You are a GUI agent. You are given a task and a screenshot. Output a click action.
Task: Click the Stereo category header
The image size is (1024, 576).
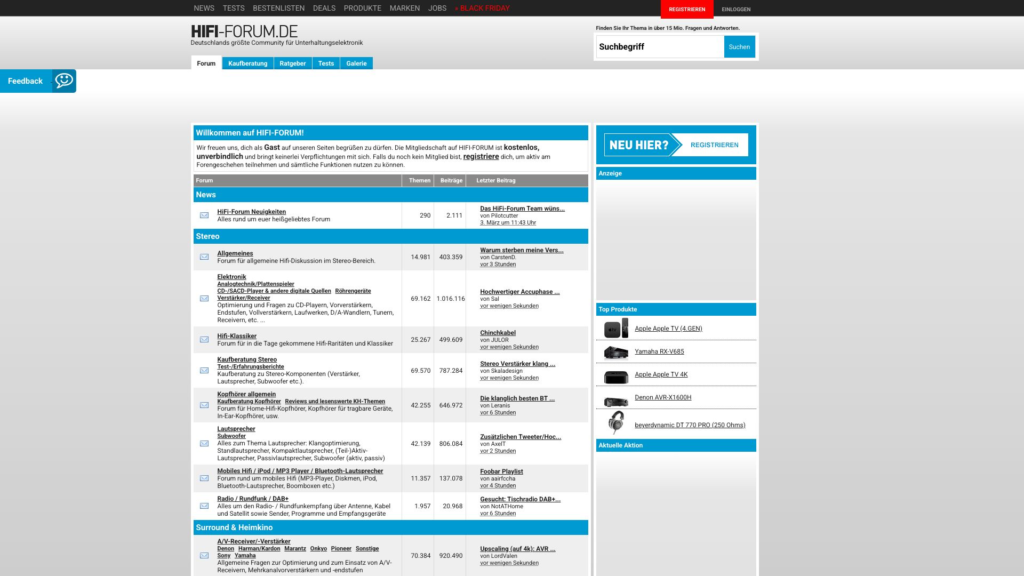click(391, 236)
